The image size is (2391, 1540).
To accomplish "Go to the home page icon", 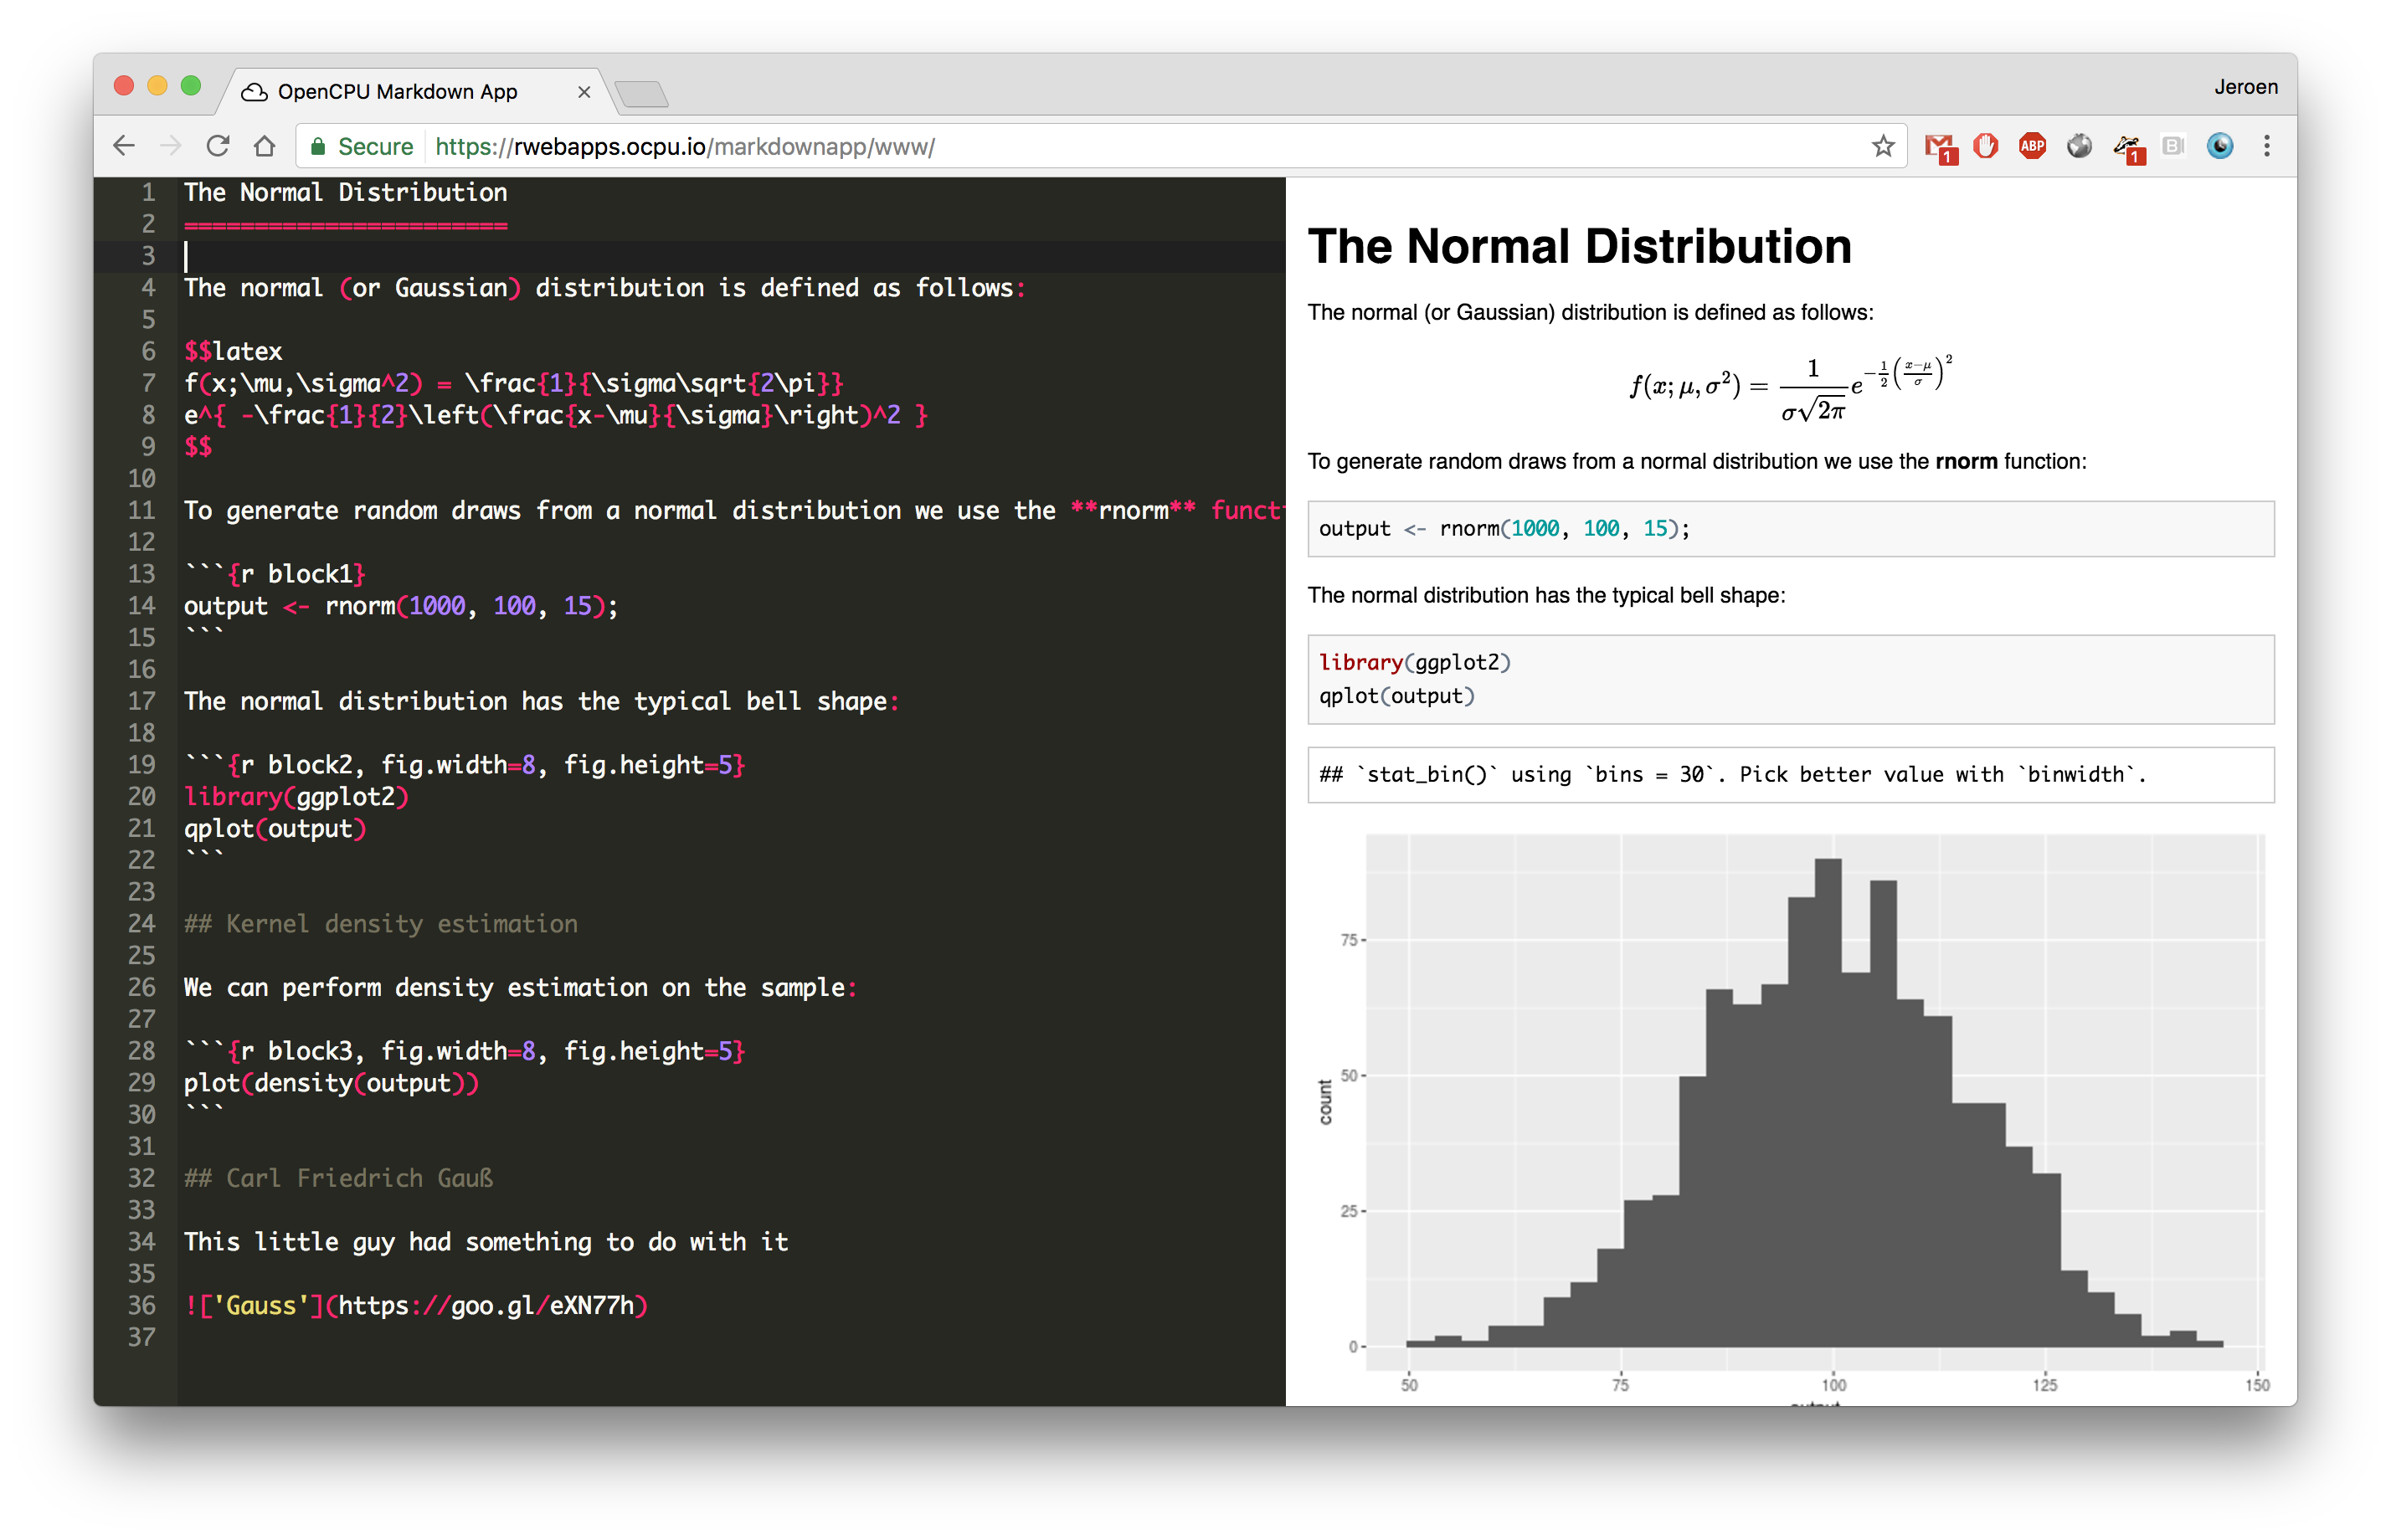I will 265,146.
